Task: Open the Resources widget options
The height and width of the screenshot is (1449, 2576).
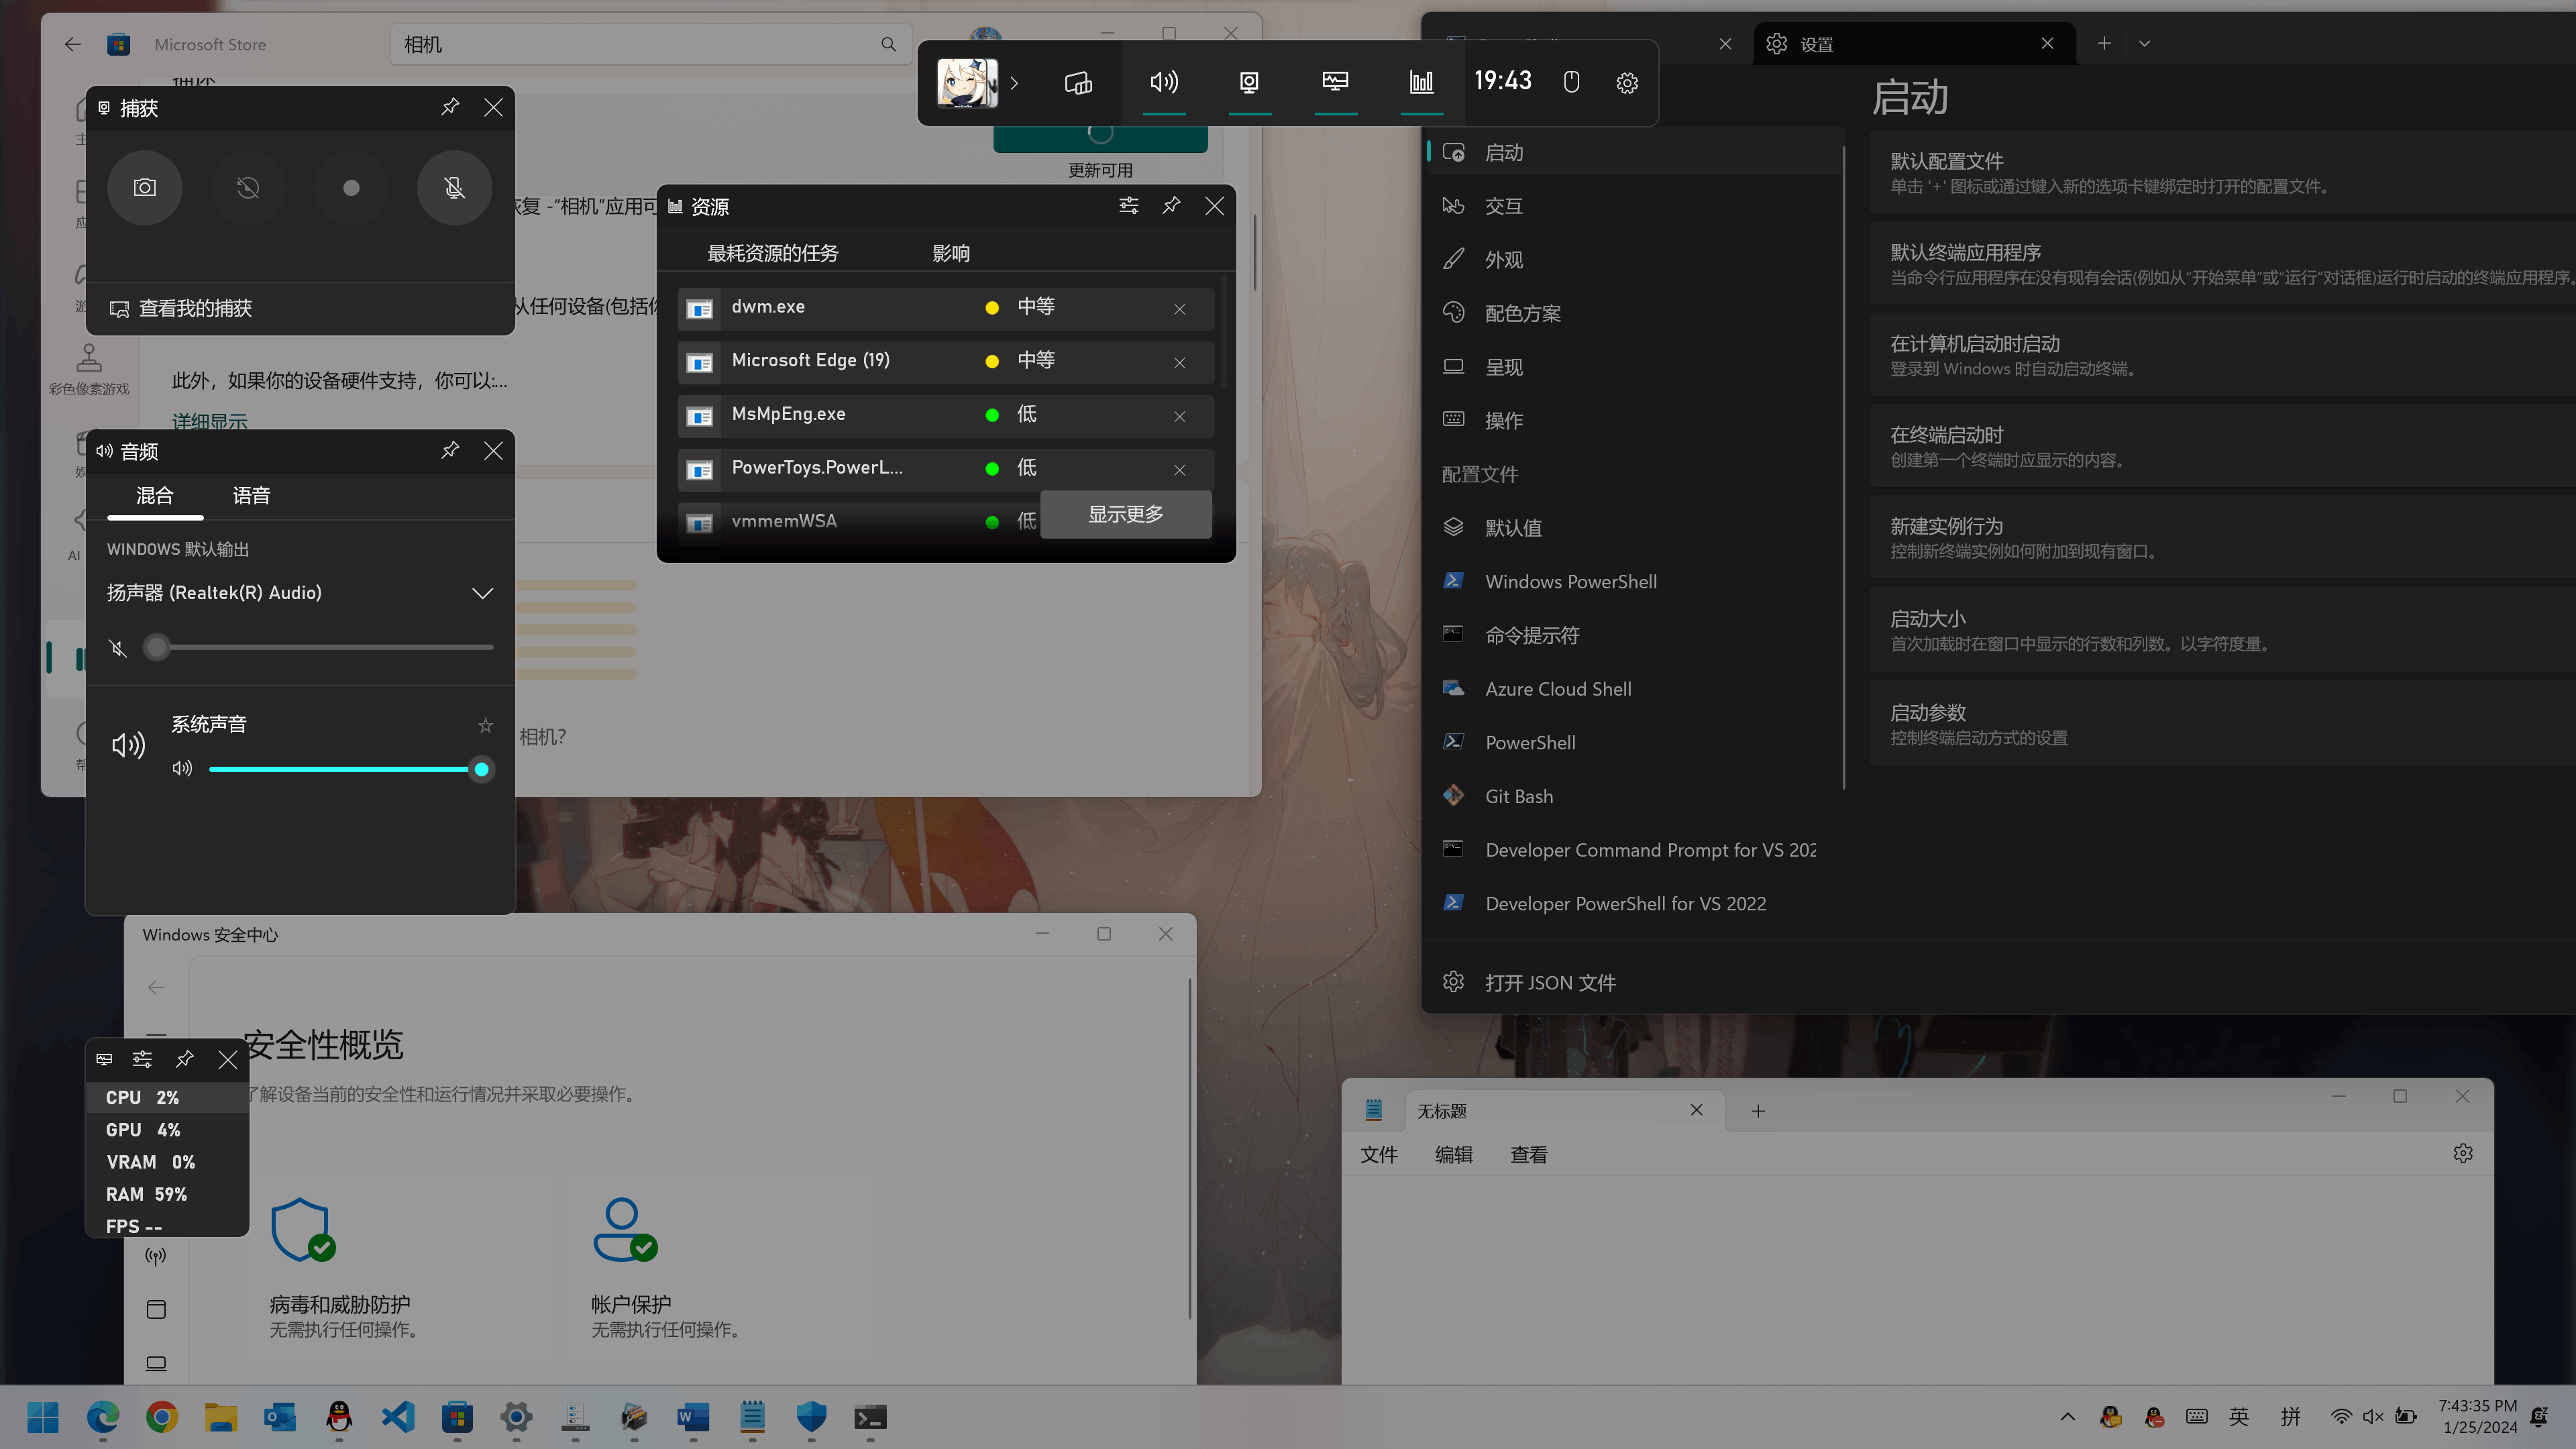Action: pos(1128,205)
